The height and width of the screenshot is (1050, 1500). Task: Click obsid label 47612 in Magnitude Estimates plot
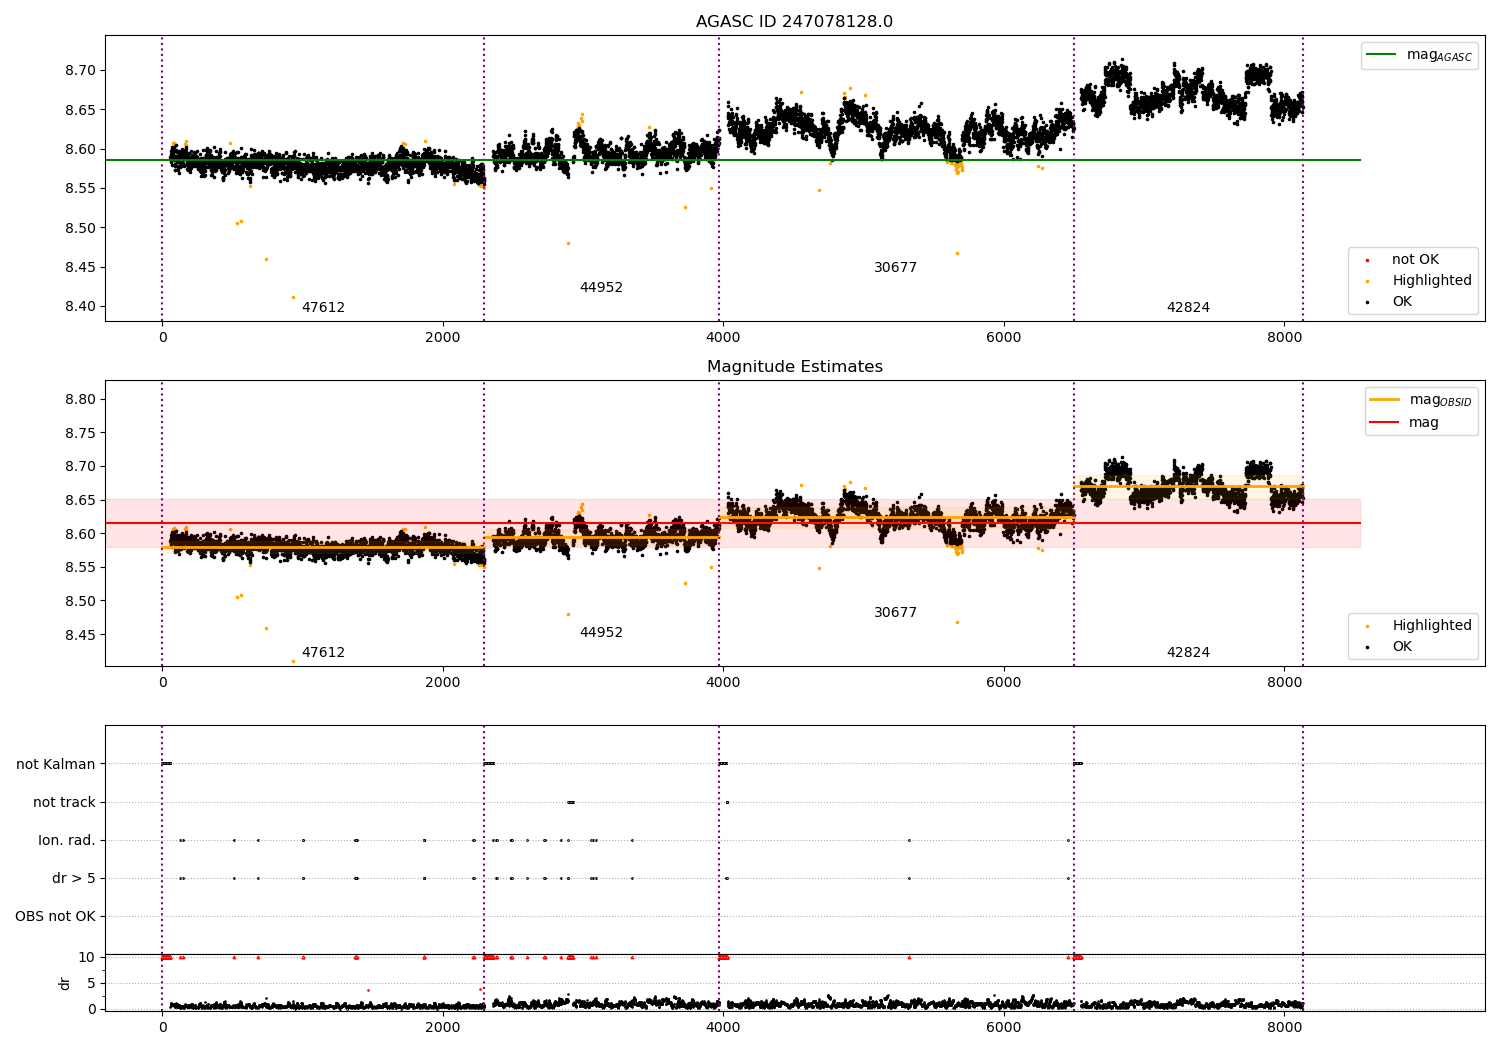tap(323, 653)
